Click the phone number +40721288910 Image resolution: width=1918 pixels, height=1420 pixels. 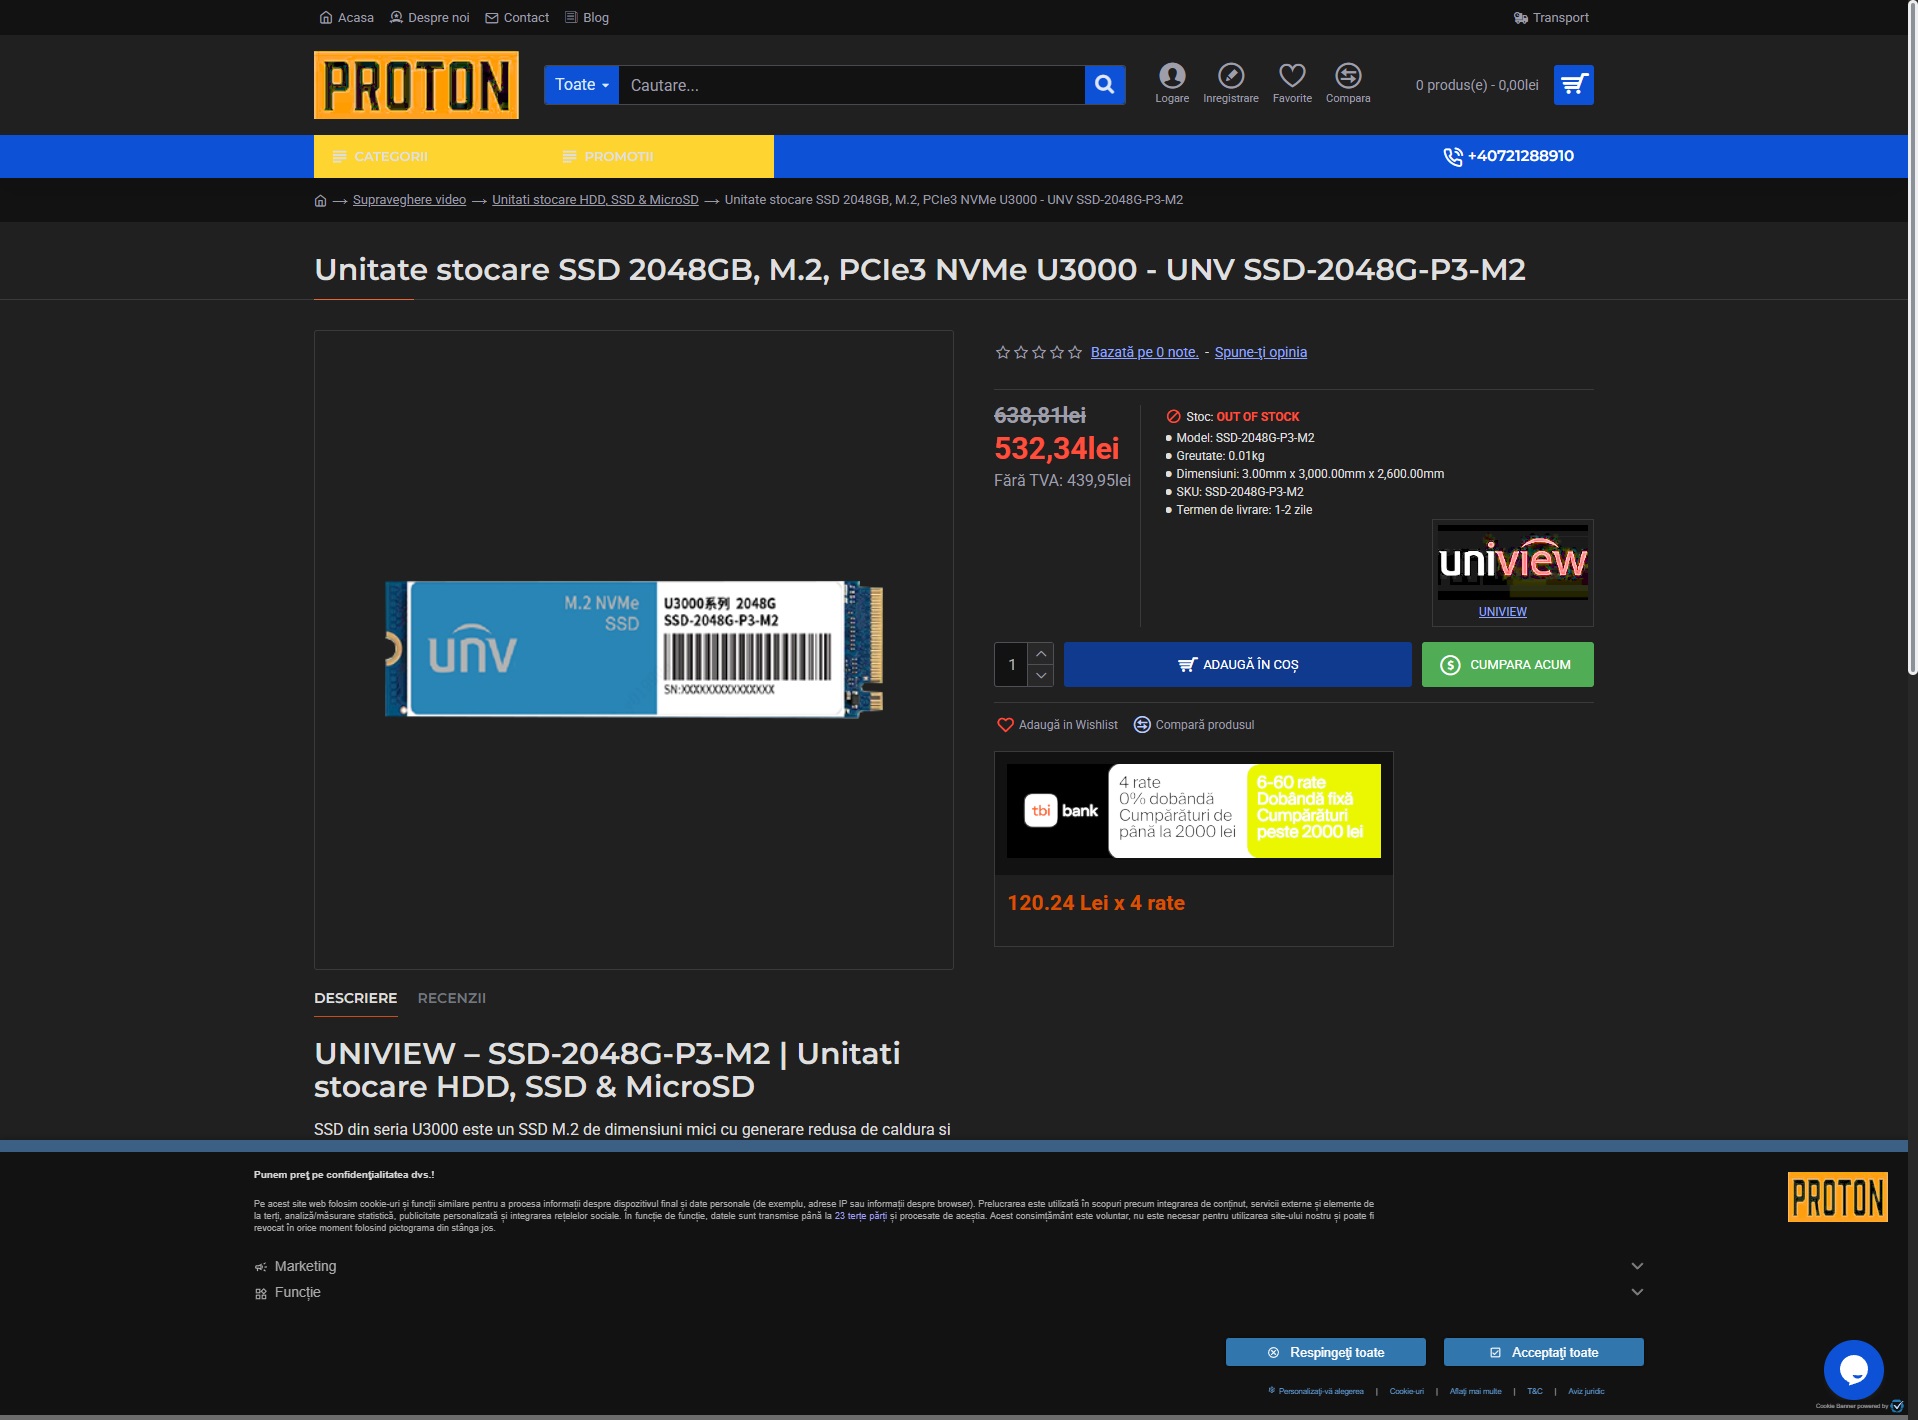1509,156
